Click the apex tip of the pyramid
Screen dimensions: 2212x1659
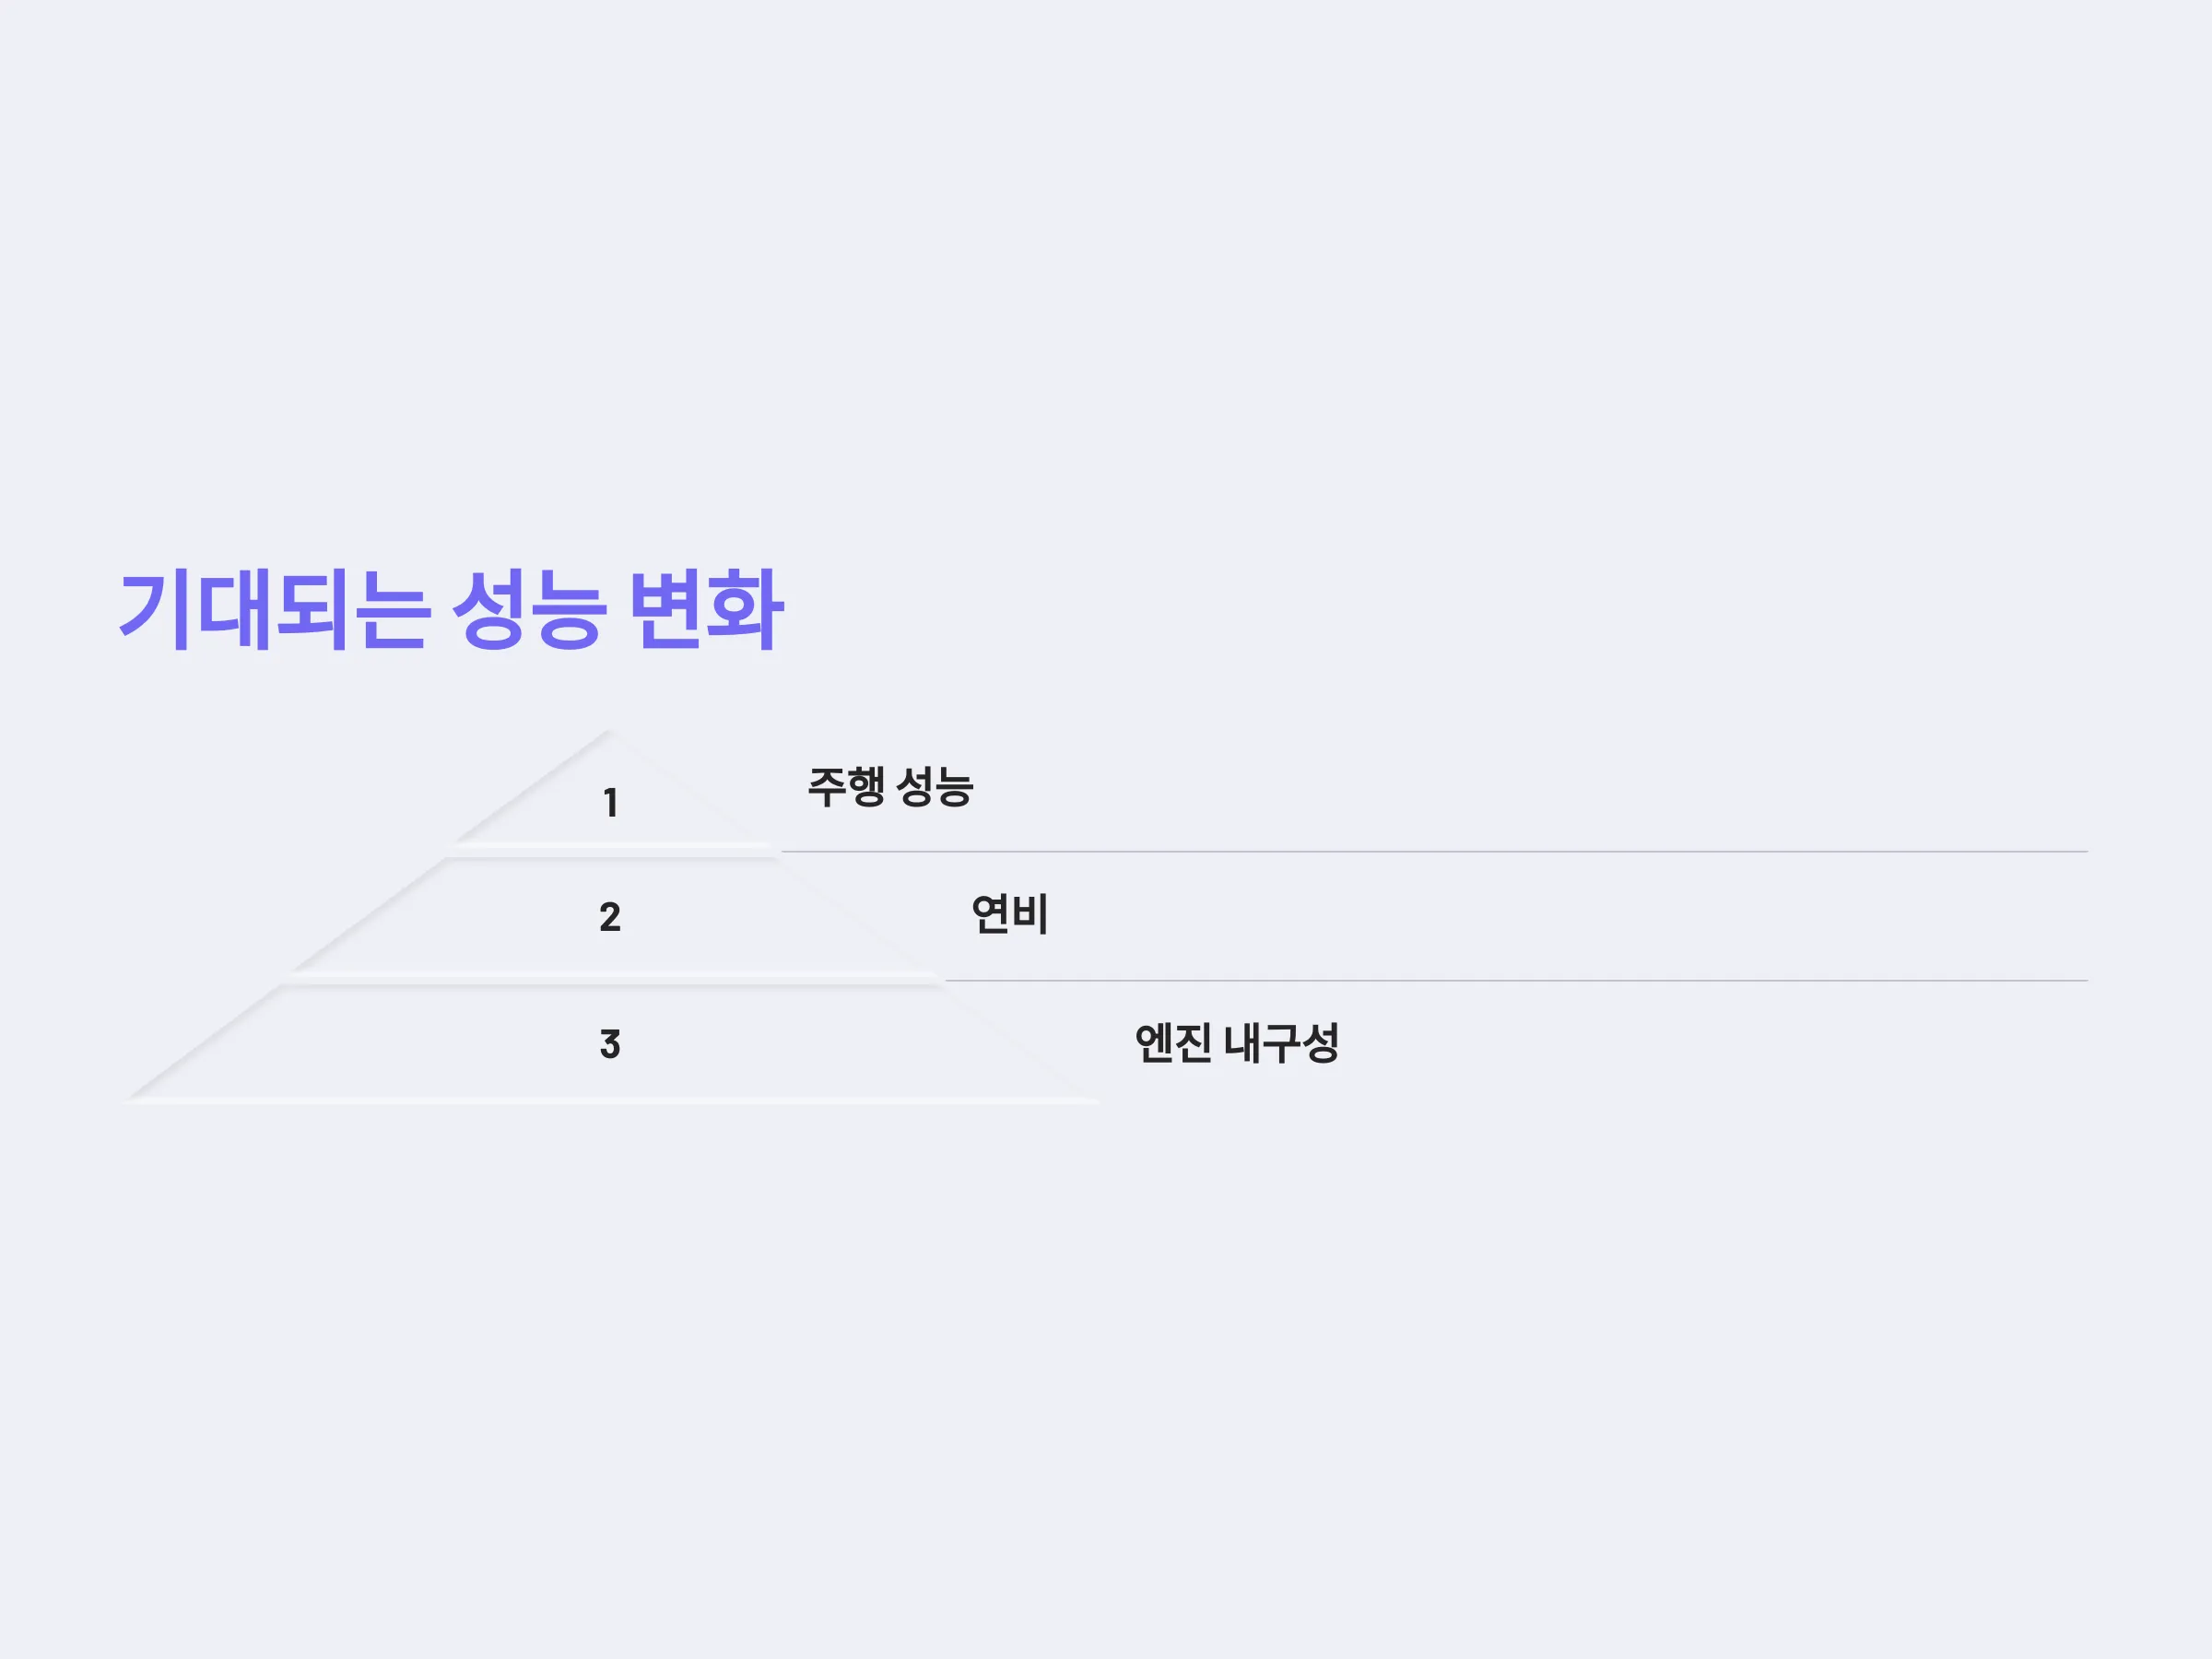click(609, 734)
